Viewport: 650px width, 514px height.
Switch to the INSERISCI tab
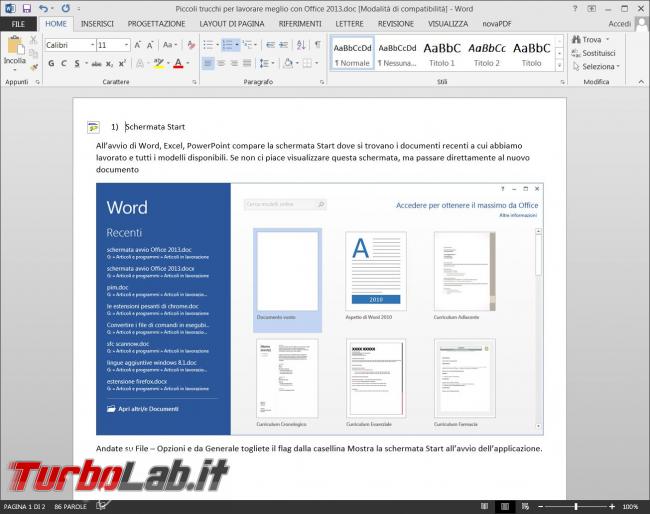(x=97, y=24)
